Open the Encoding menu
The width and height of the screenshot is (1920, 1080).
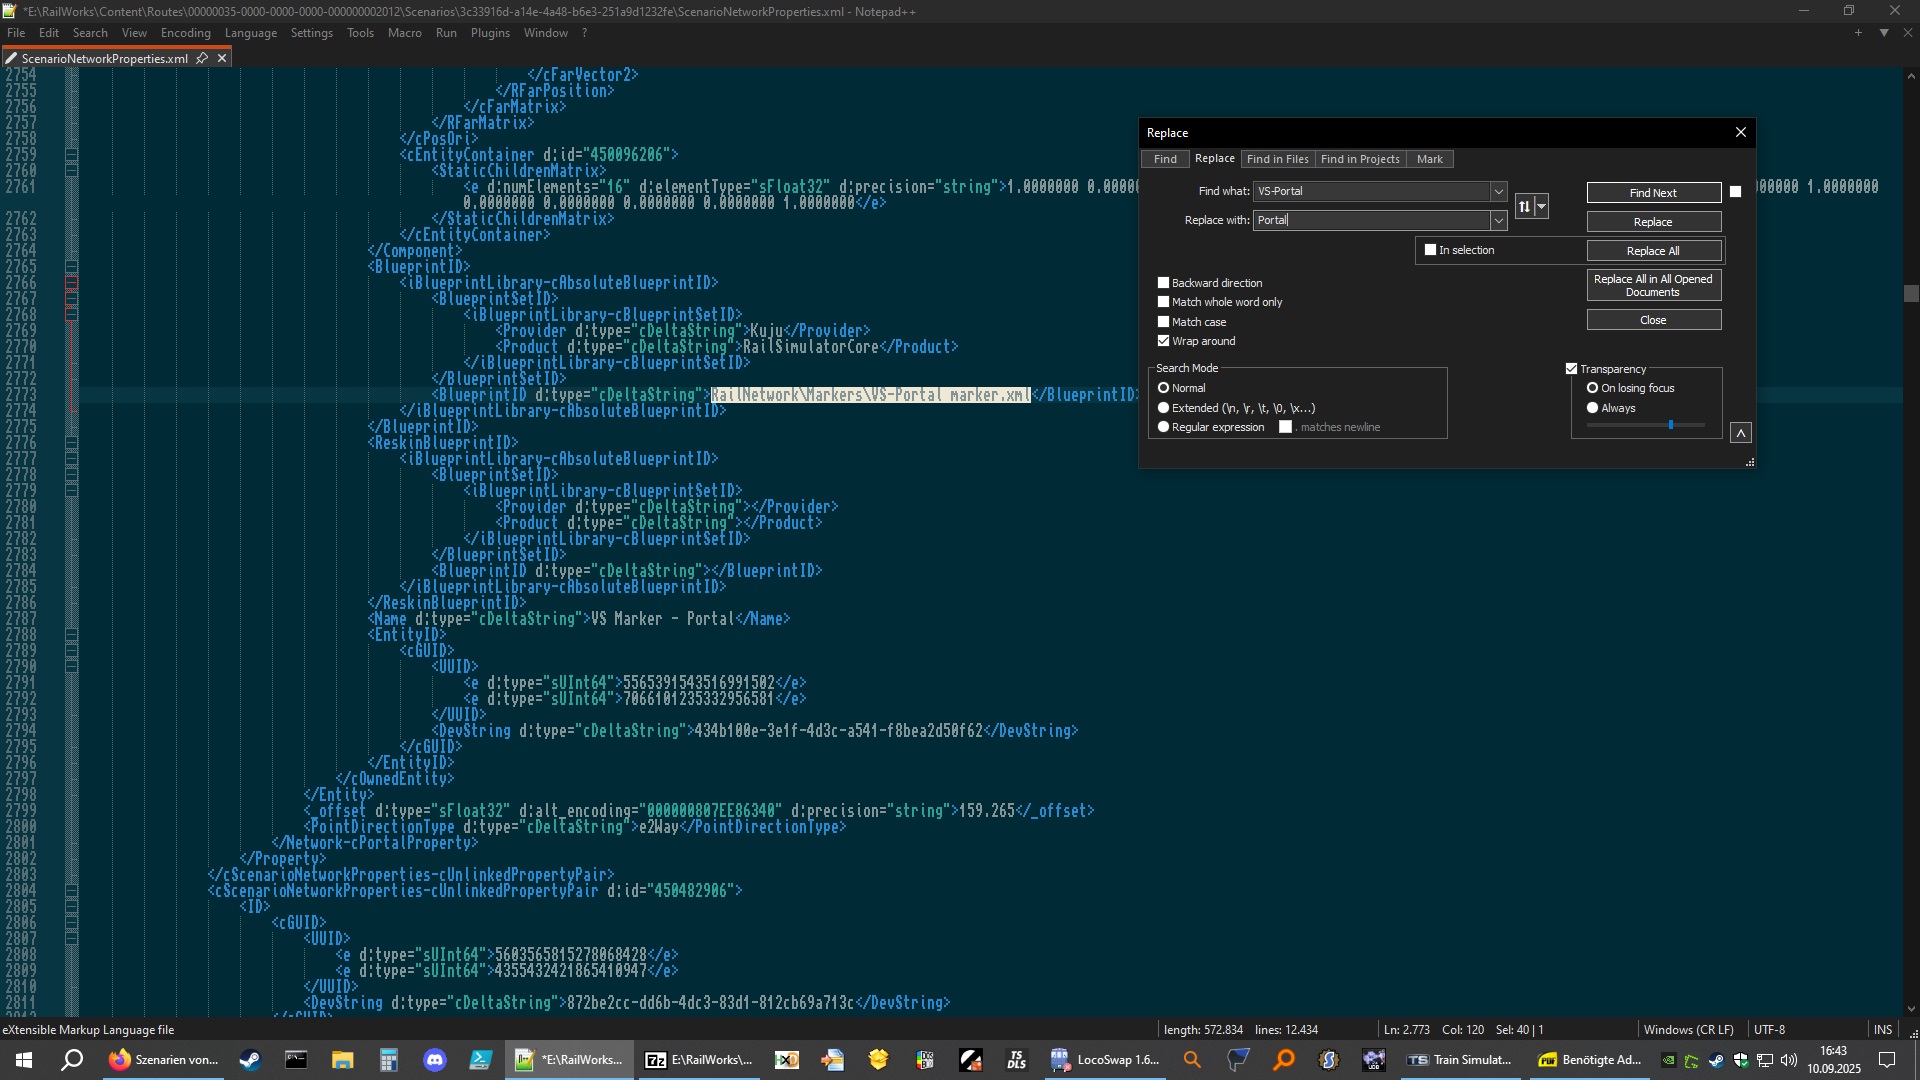pos(185,33)
